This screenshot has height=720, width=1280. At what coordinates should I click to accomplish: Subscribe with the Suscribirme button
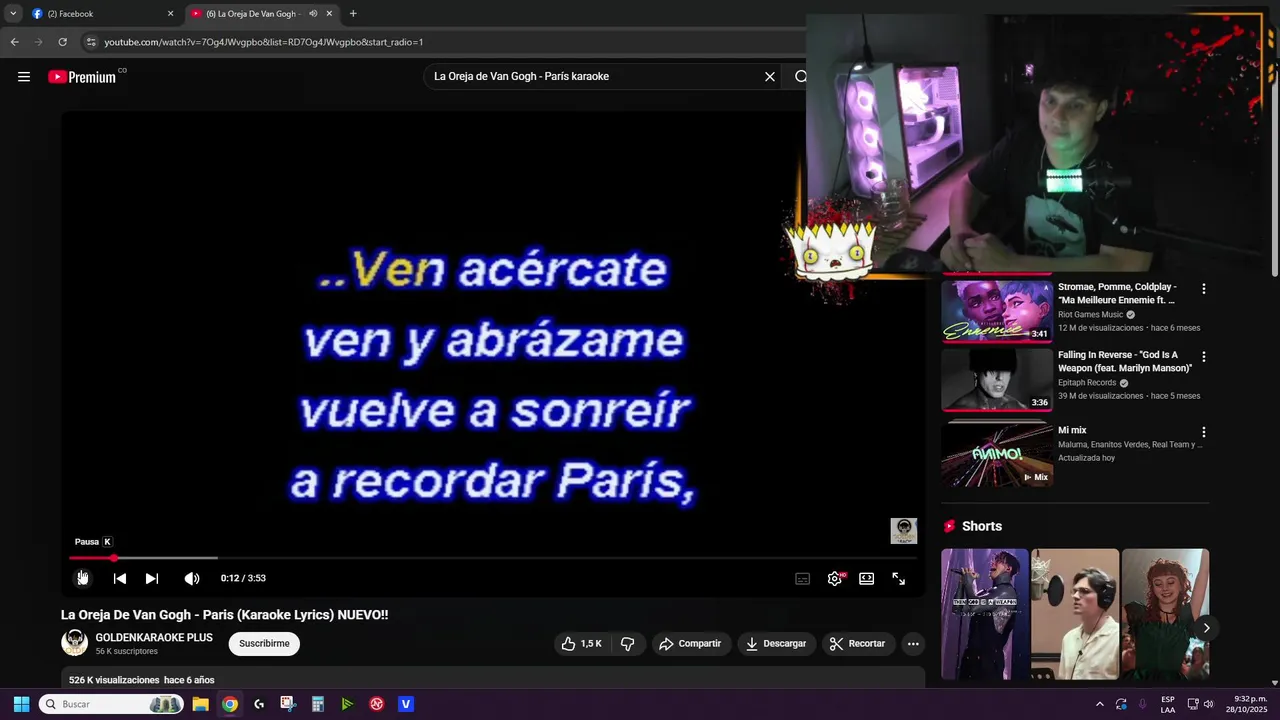click(x=264, y=643)
